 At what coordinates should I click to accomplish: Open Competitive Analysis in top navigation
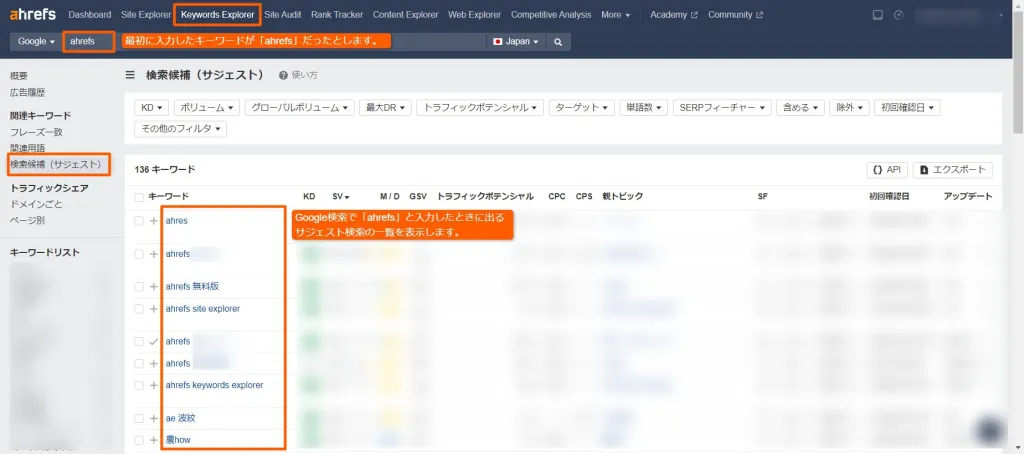point(551,15)
